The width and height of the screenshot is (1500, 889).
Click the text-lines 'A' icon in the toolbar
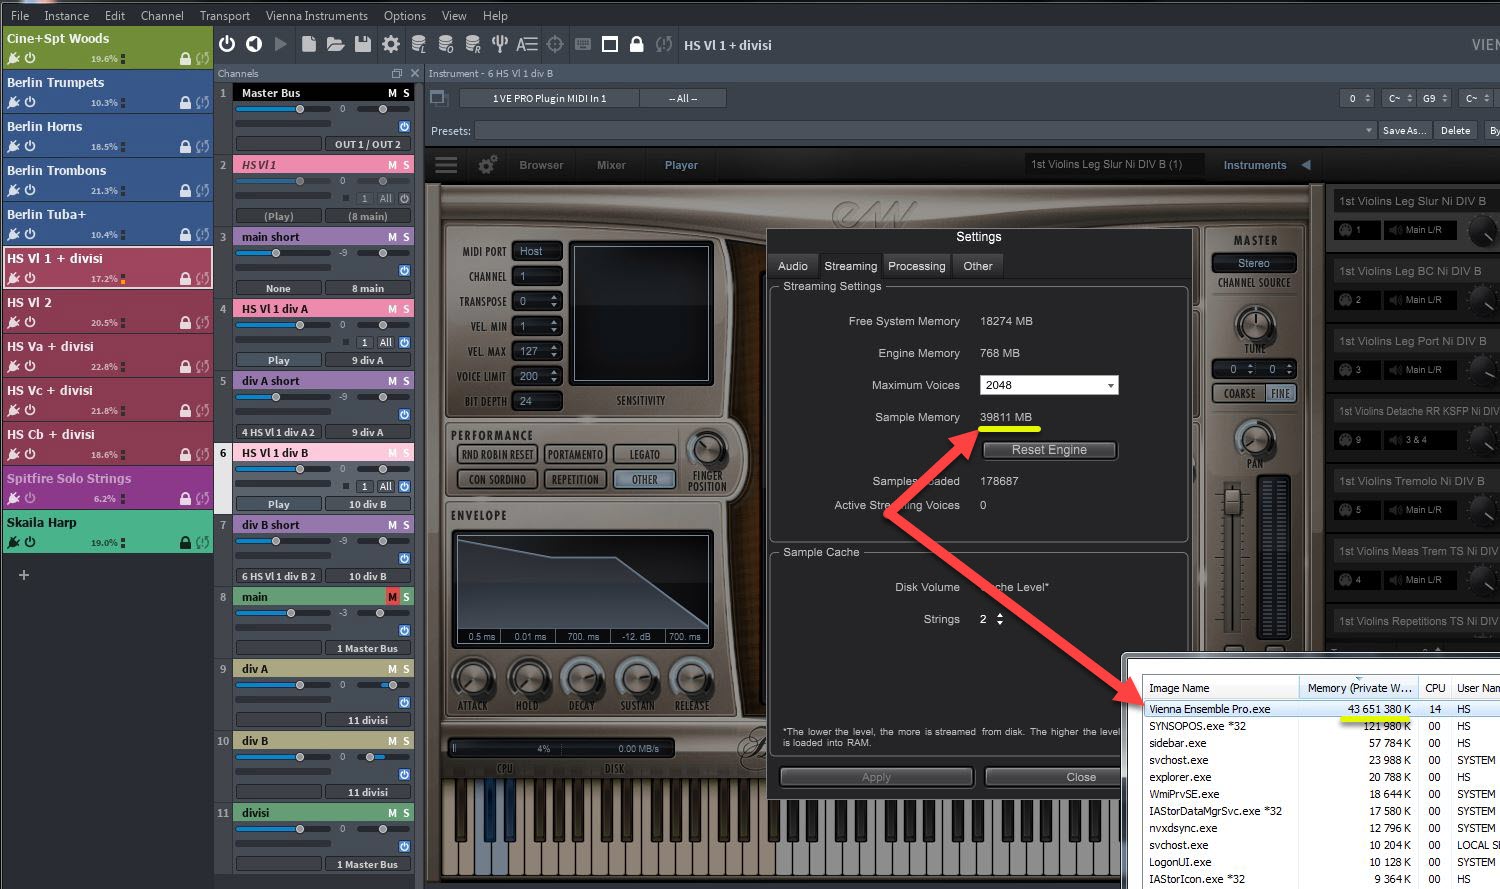tap(527, 44)
